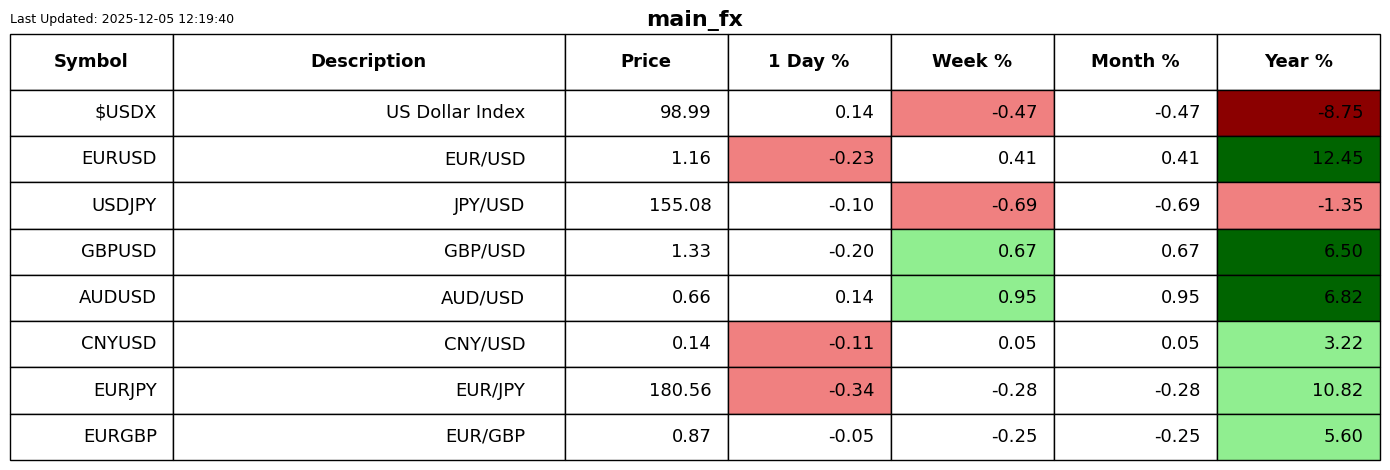Viewport: 1390px width, 470px height.
Task: Click the main_fx table title
Action: (695, 19)
